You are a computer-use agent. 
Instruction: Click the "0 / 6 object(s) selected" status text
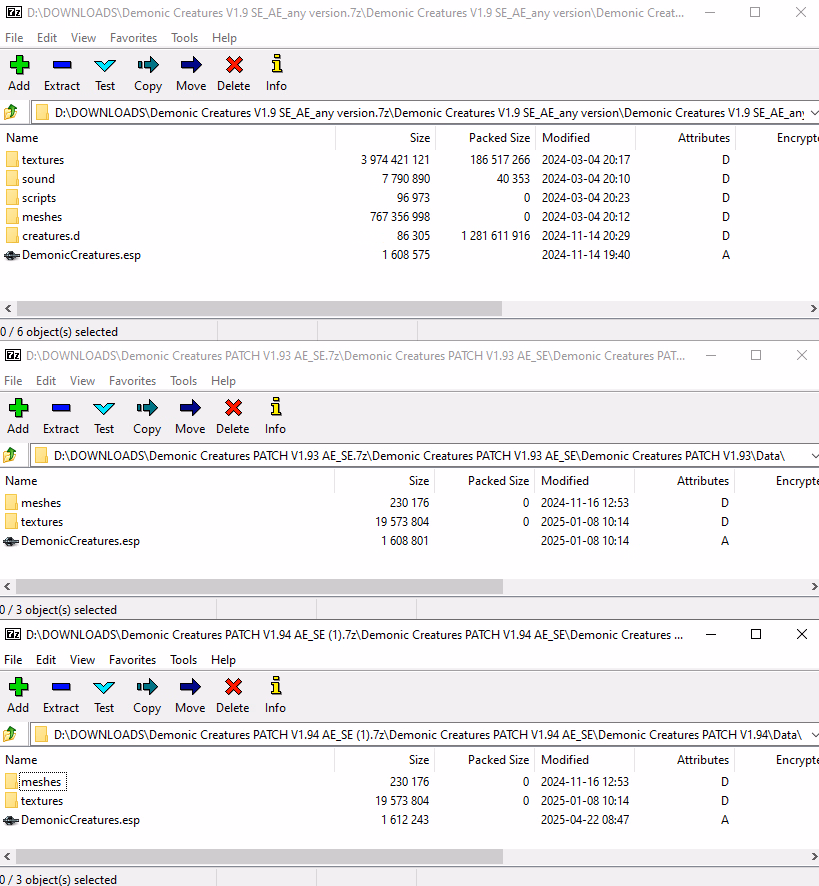(59, 332)
